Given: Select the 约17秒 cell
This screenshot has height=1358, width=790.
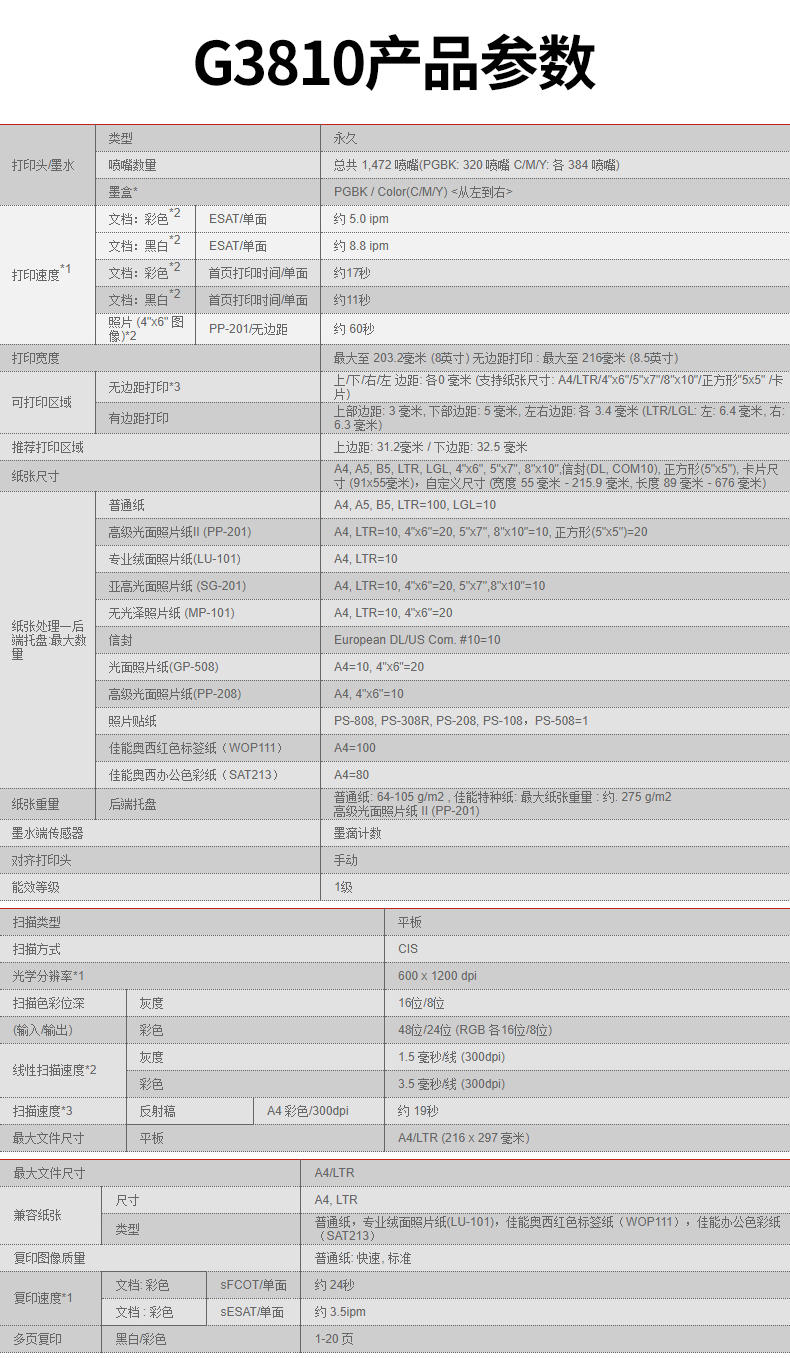Looking at the screenshot, I should [352, 273].
